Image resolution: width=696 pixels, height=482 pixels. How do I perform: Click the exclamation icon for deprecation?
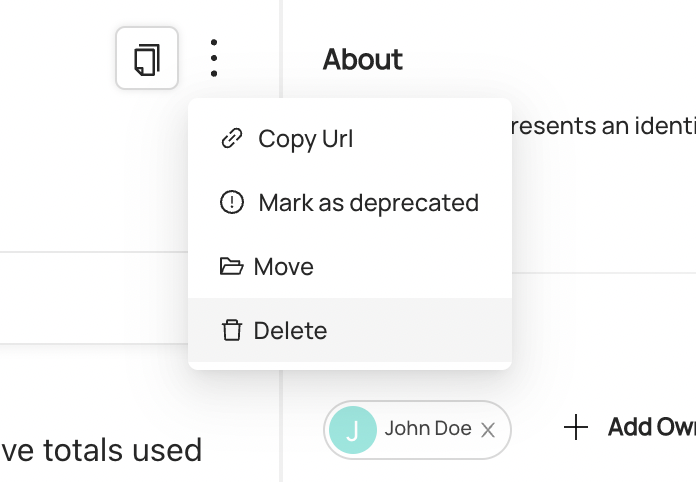click(x=231, y=203)
